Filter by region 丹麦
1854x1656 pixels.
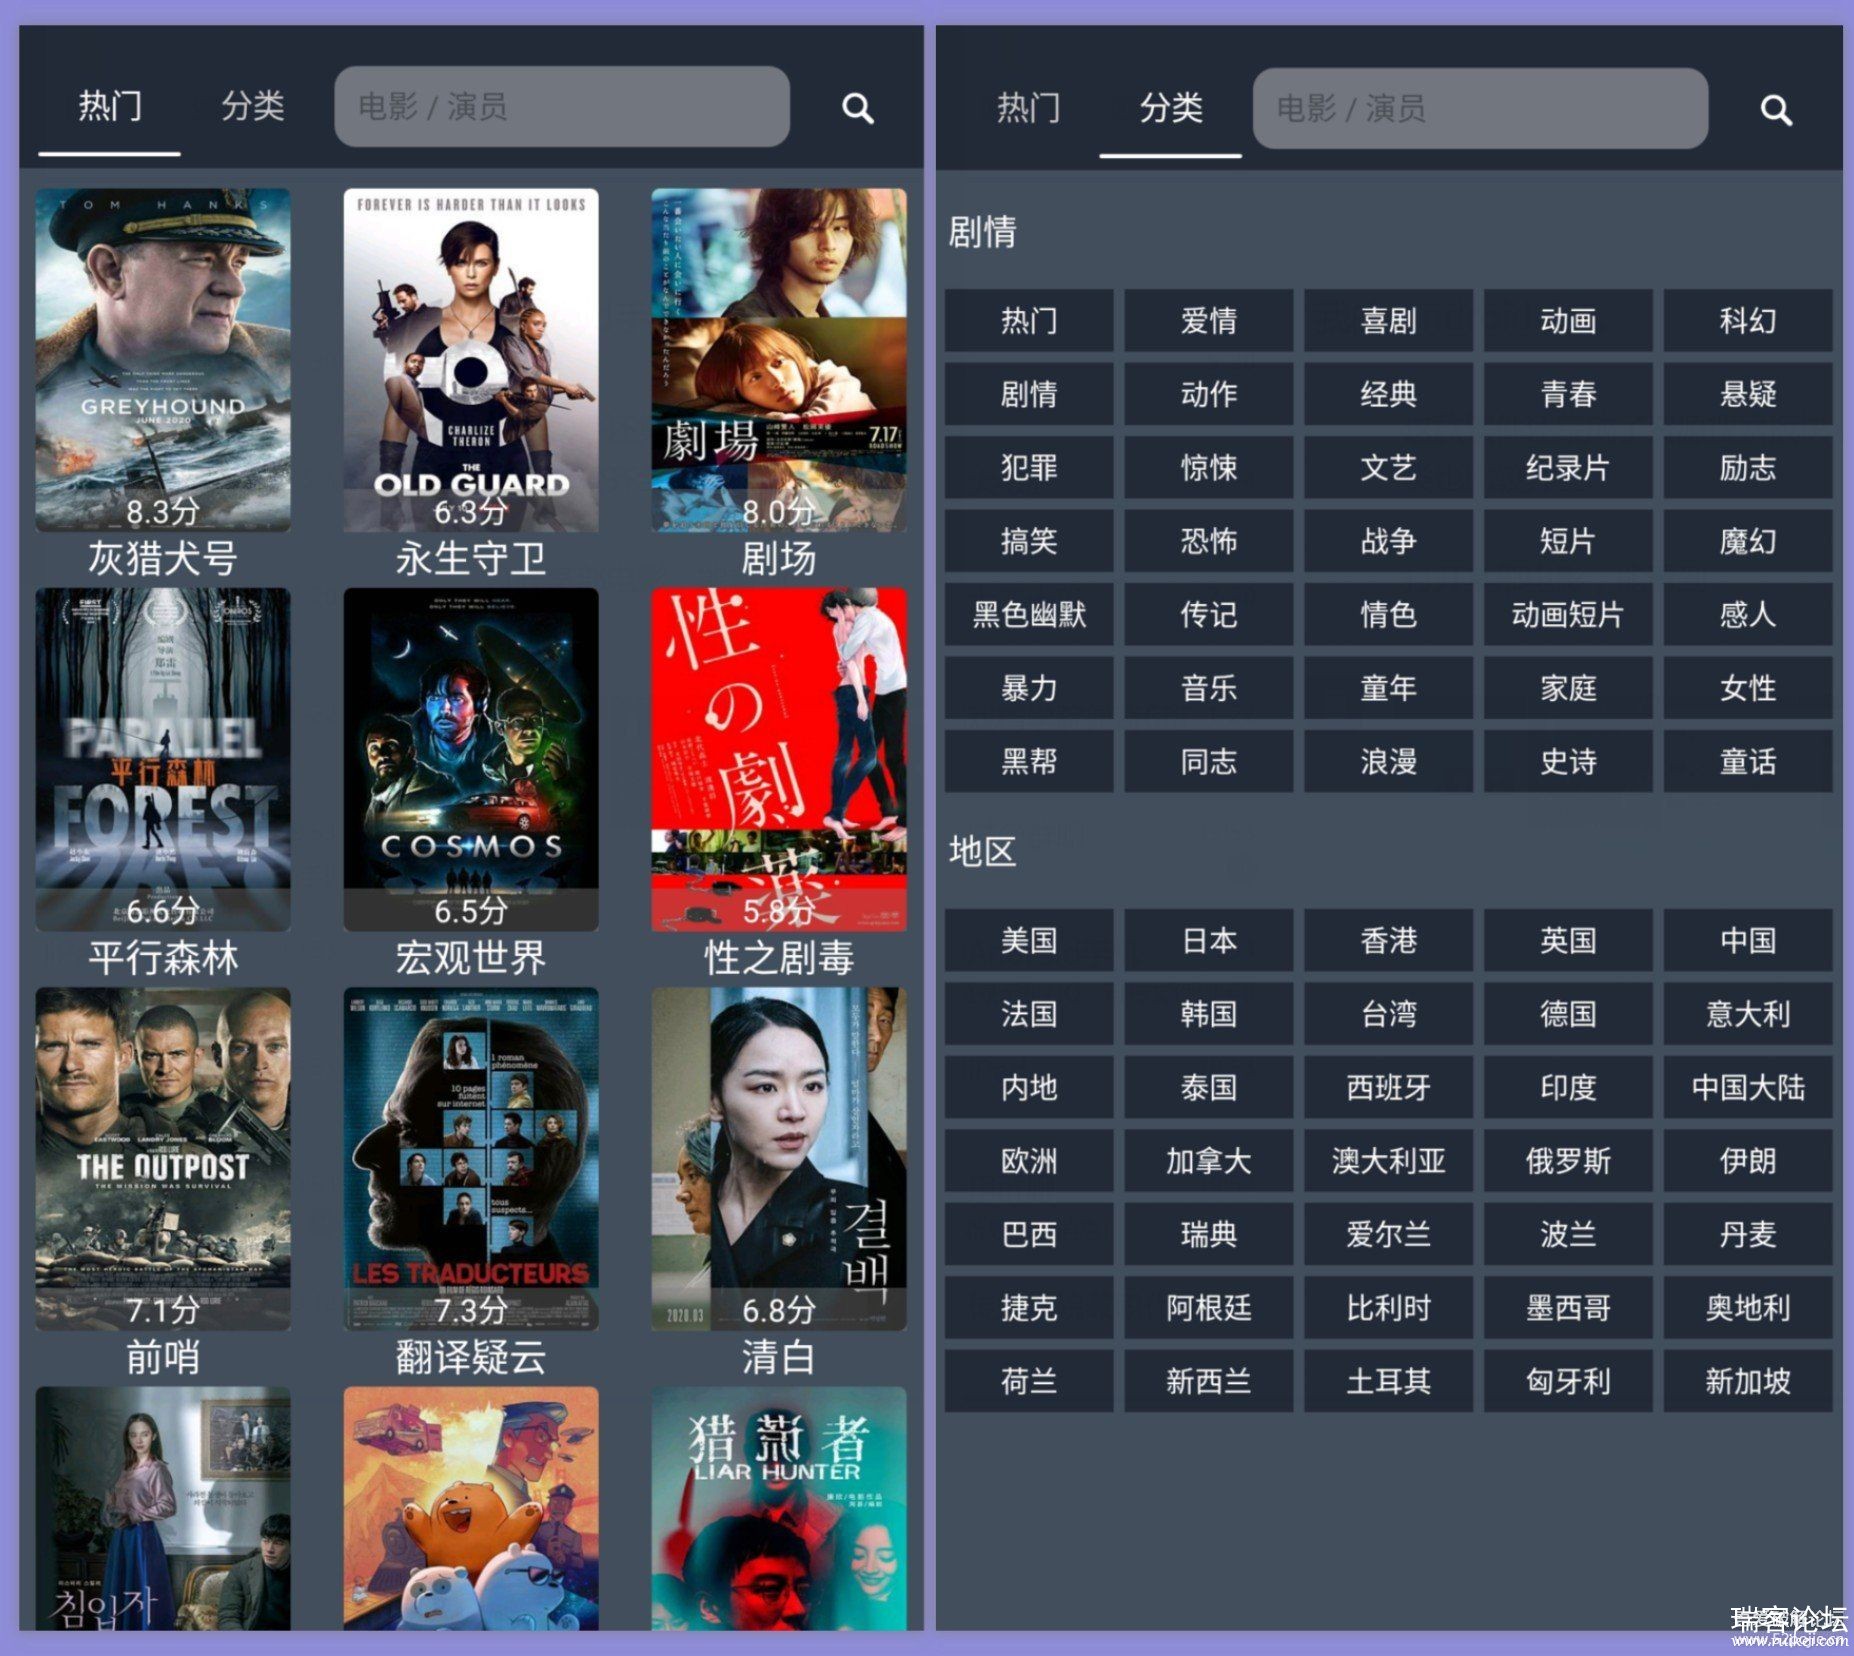click(1748, 1234)
